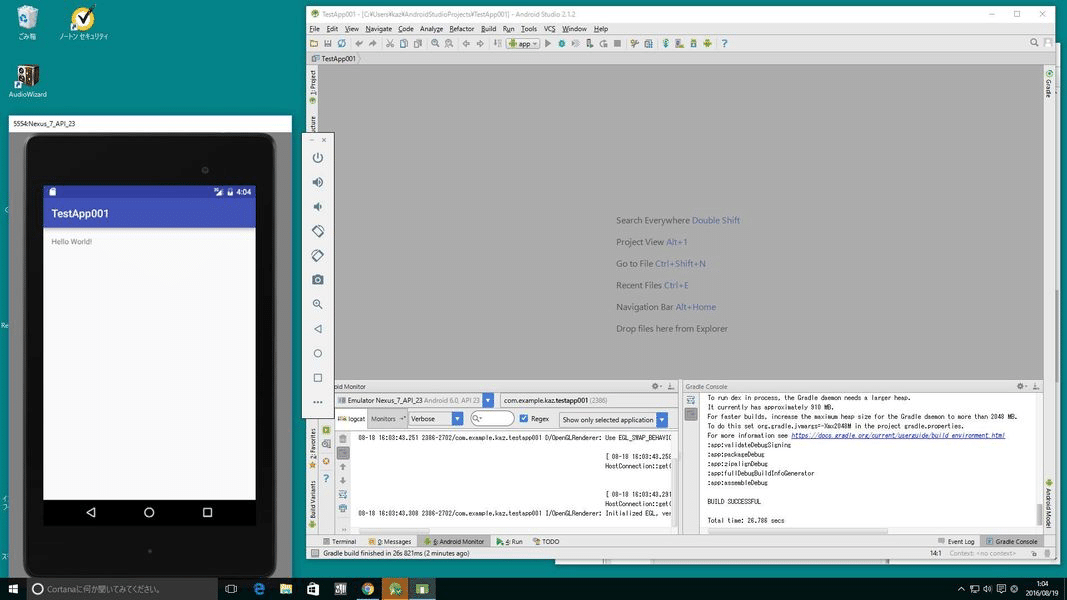Image resolution: width=1067 pixels, height=600 pixels.
Task: Click the emulator Zoom magnifier button
Action: (x=318, y=304)
